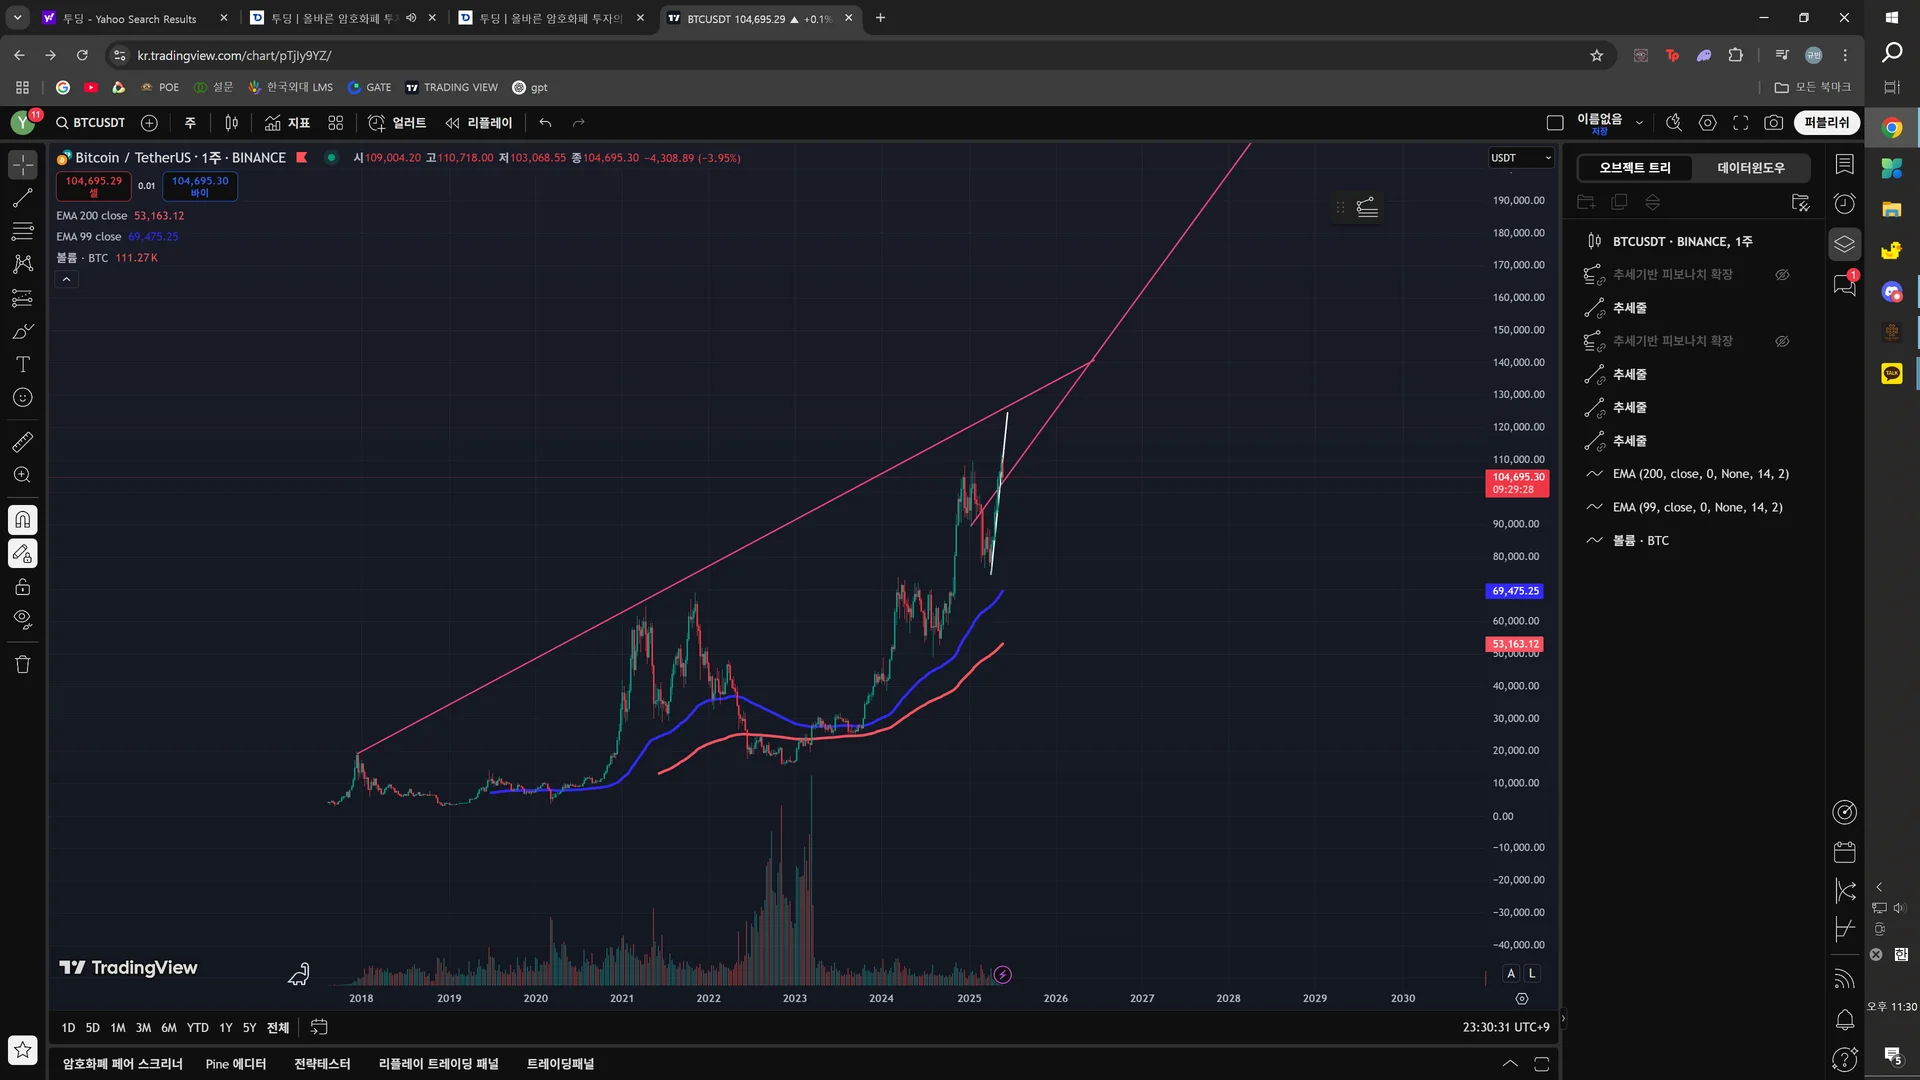Collapse the indicator legend with chevron
Viewport: 1920px width, 1080px height.
tap(66, 280)
